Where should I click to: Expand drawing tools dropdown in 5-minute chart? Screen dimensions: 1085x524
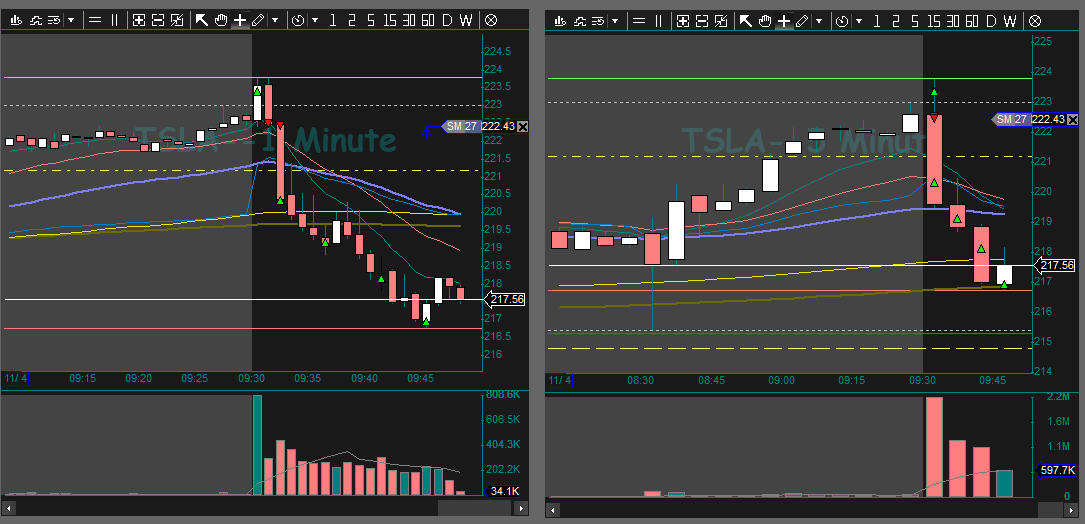(819, 21)
